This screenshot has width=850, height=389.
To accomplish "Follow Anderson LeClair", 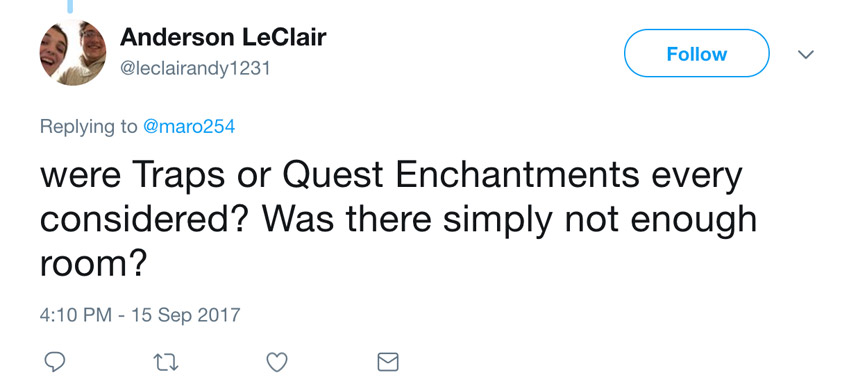I will (697, 53).
